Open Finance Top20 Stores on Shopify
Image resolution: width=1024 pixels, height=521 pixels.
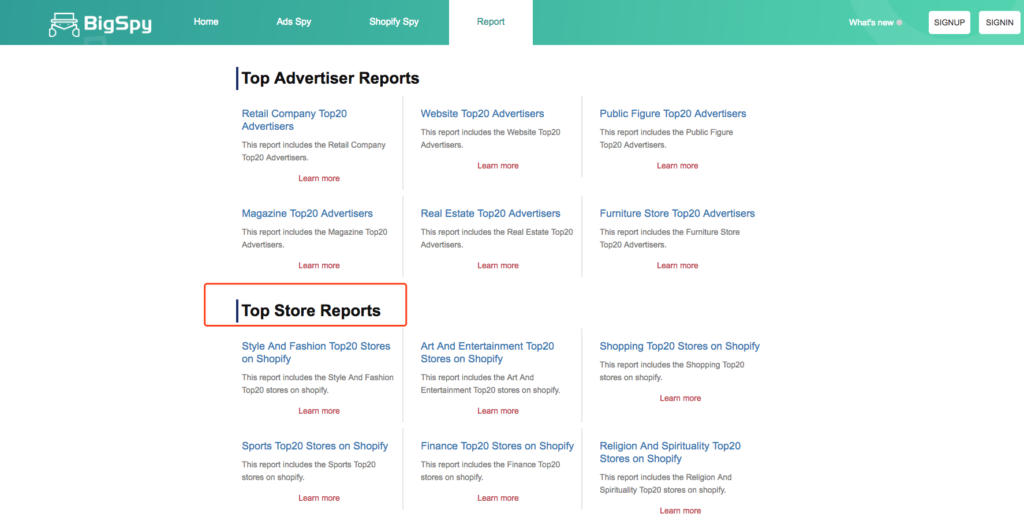[x=497, y=446]
